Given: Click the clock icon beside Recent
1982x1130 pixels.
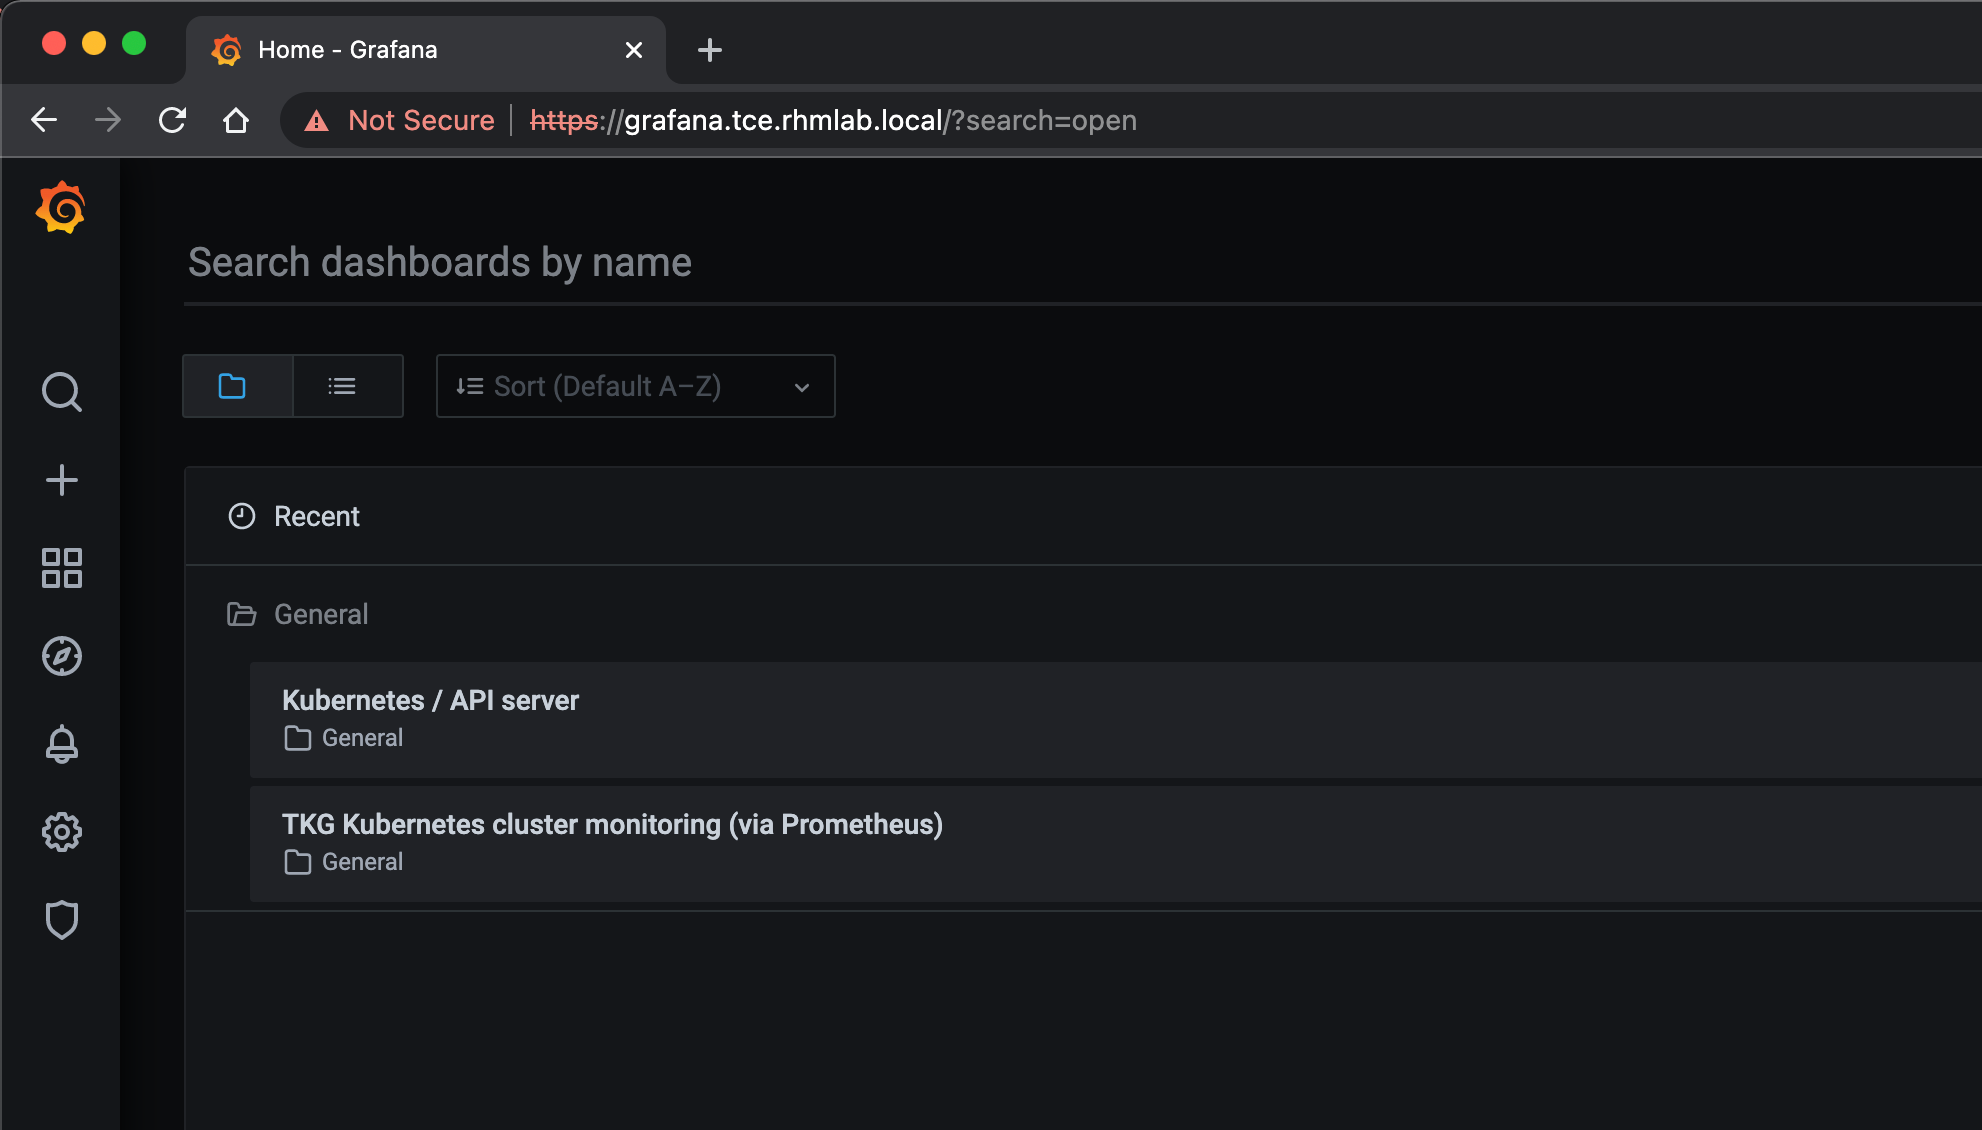Looking at the screenshot, I should 242,516.
